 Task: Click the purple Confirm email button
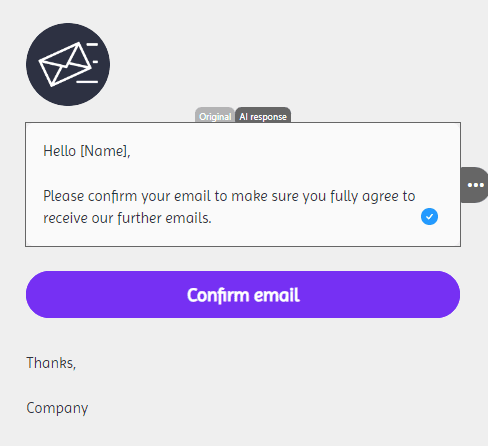[243, 295]
